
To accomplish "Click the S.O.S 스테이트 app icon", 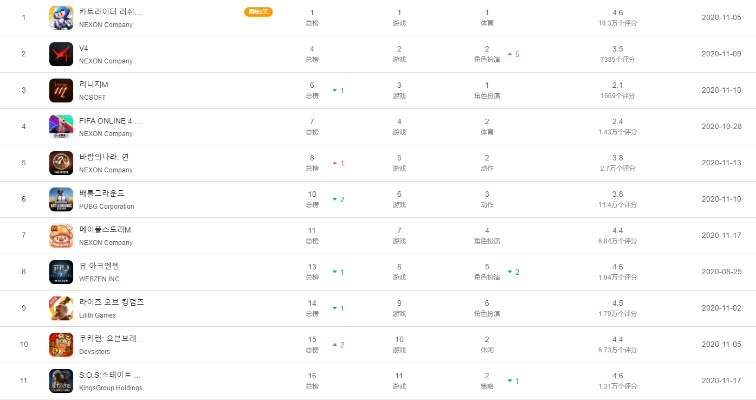I will [60, 380].
